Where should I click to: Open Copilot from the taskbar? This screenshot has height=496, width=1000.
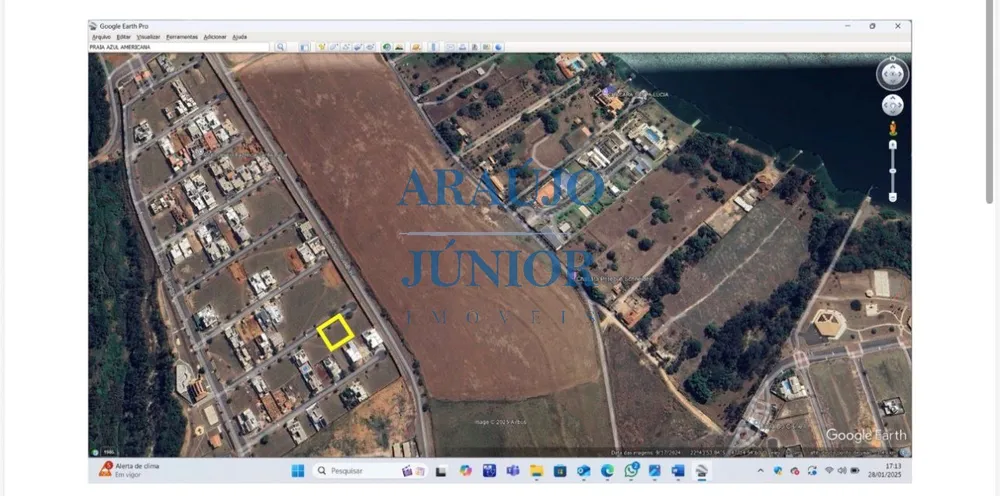pyautogui.click(x=466, y=470)
